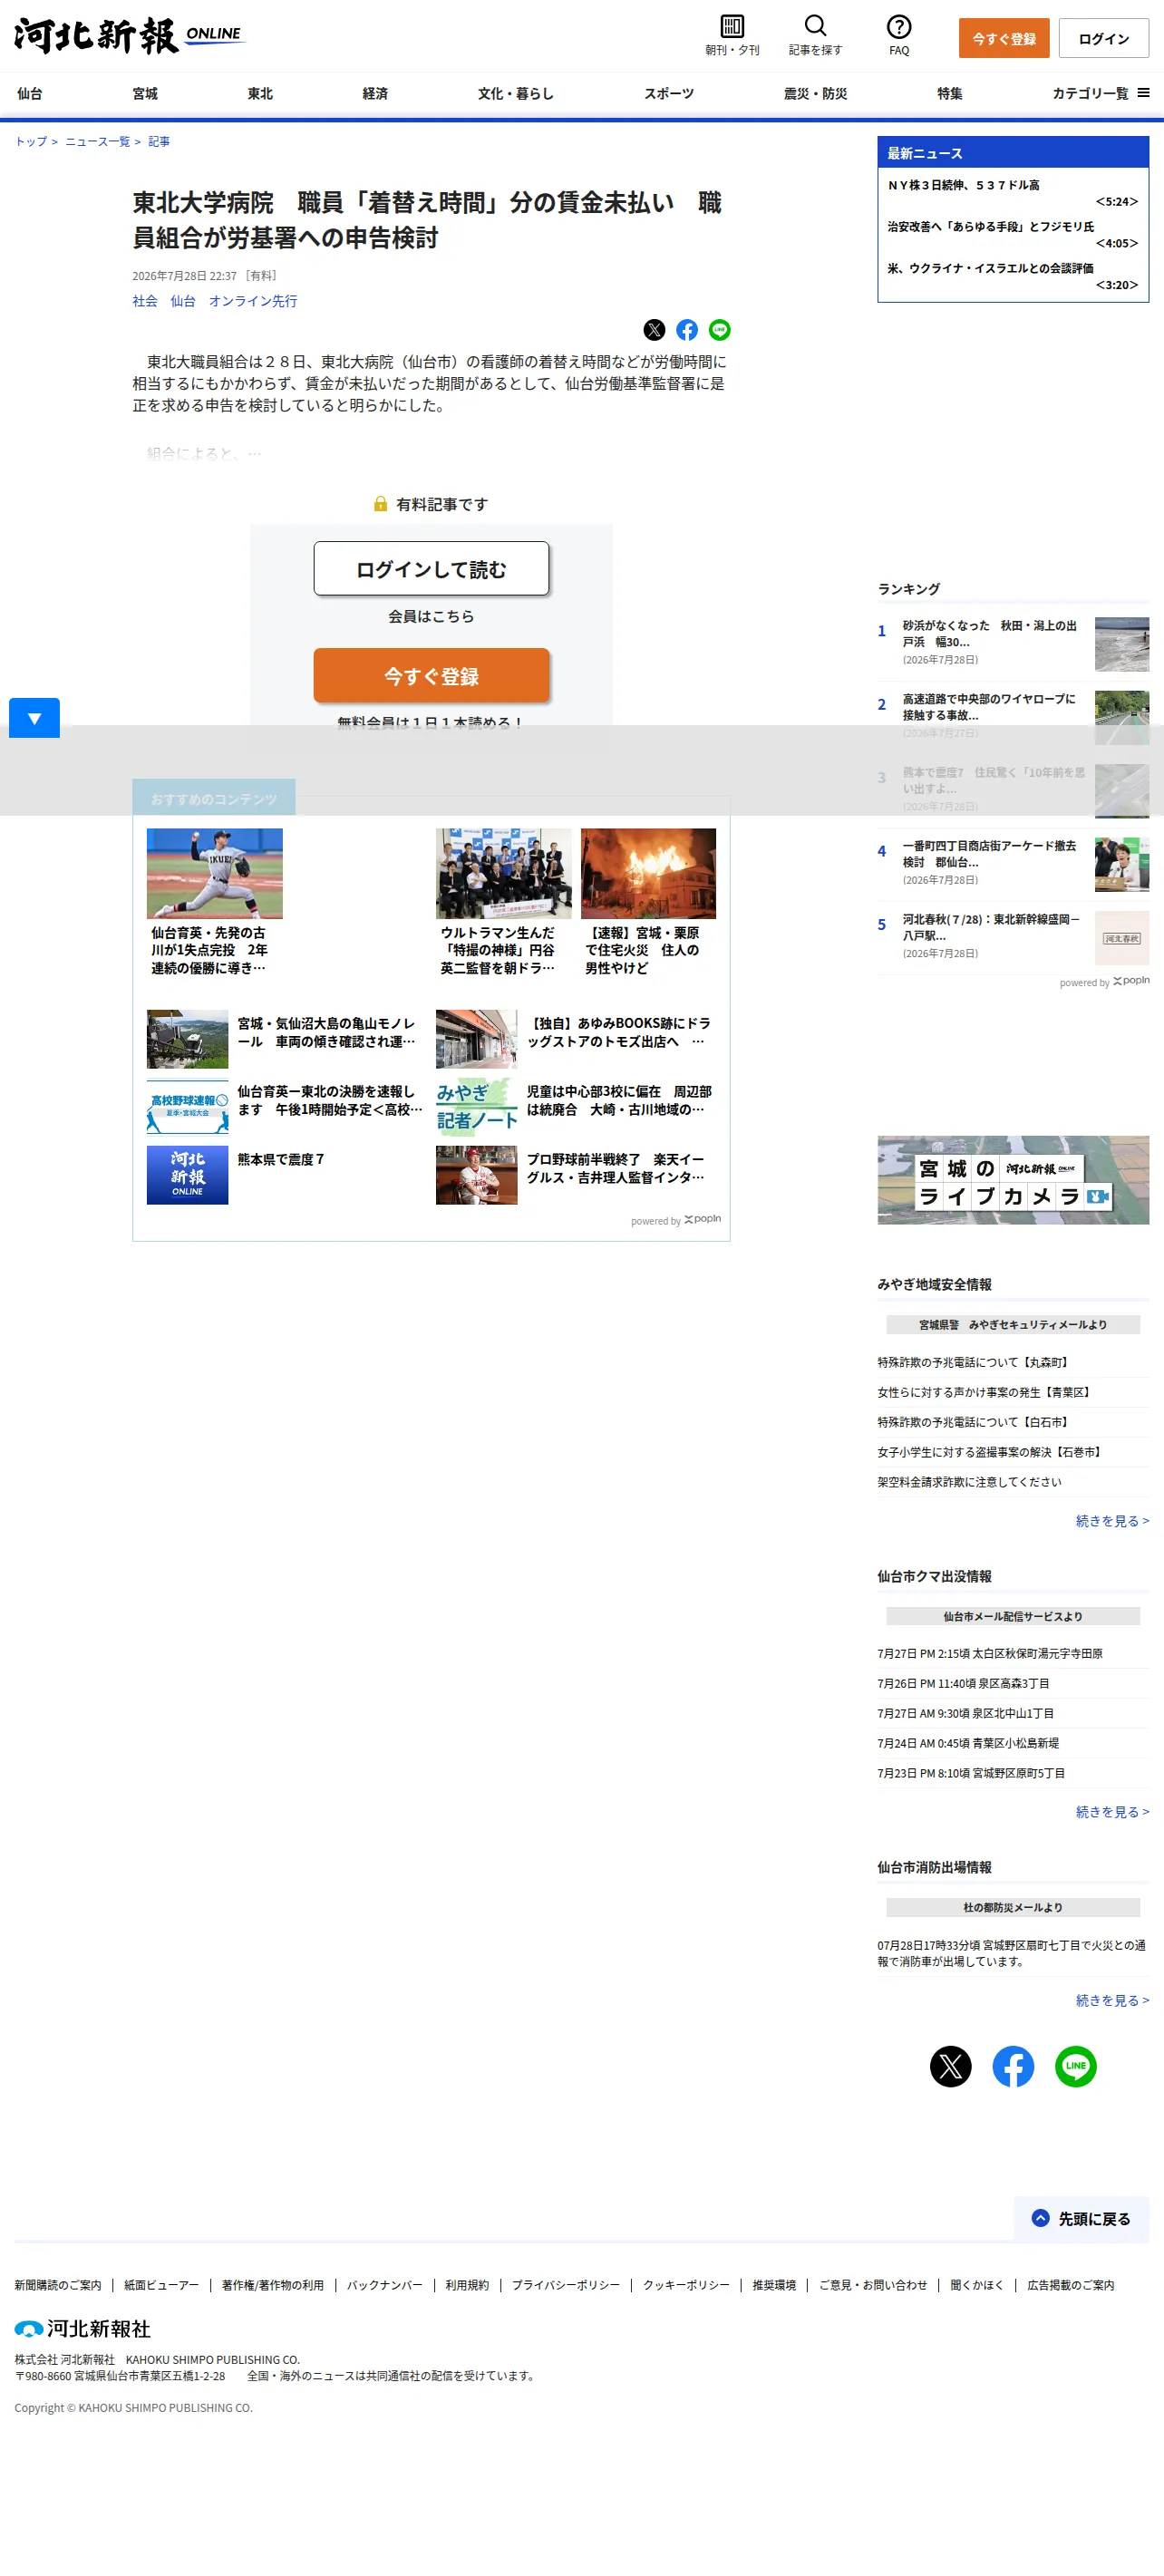The width and height of the screenshot is (1164, 2576).
Task: Open the 特殊詐欺の予兆電話について【丸森町】 item
Action: [x=975, y=1362]
